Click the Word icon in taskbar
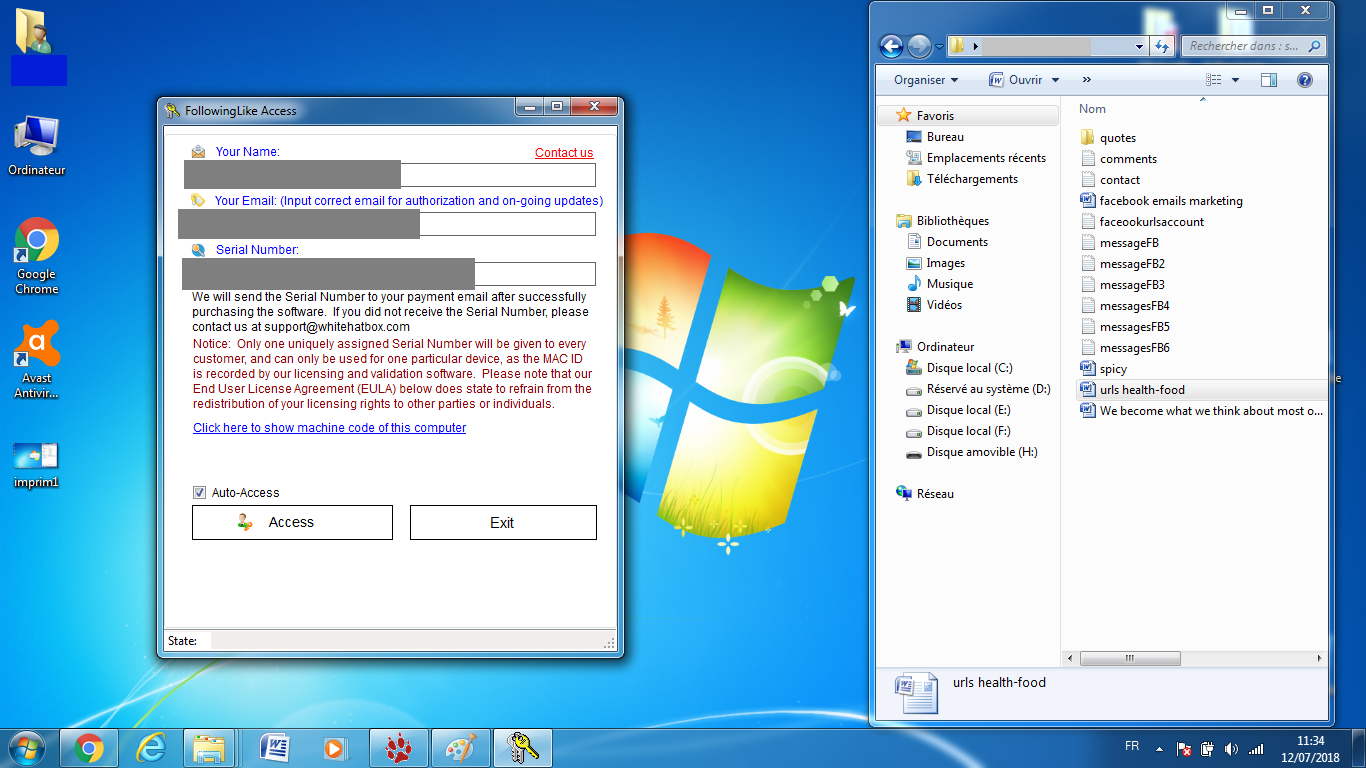This screenshot has height=768, width=1366. tap(274, 747)
